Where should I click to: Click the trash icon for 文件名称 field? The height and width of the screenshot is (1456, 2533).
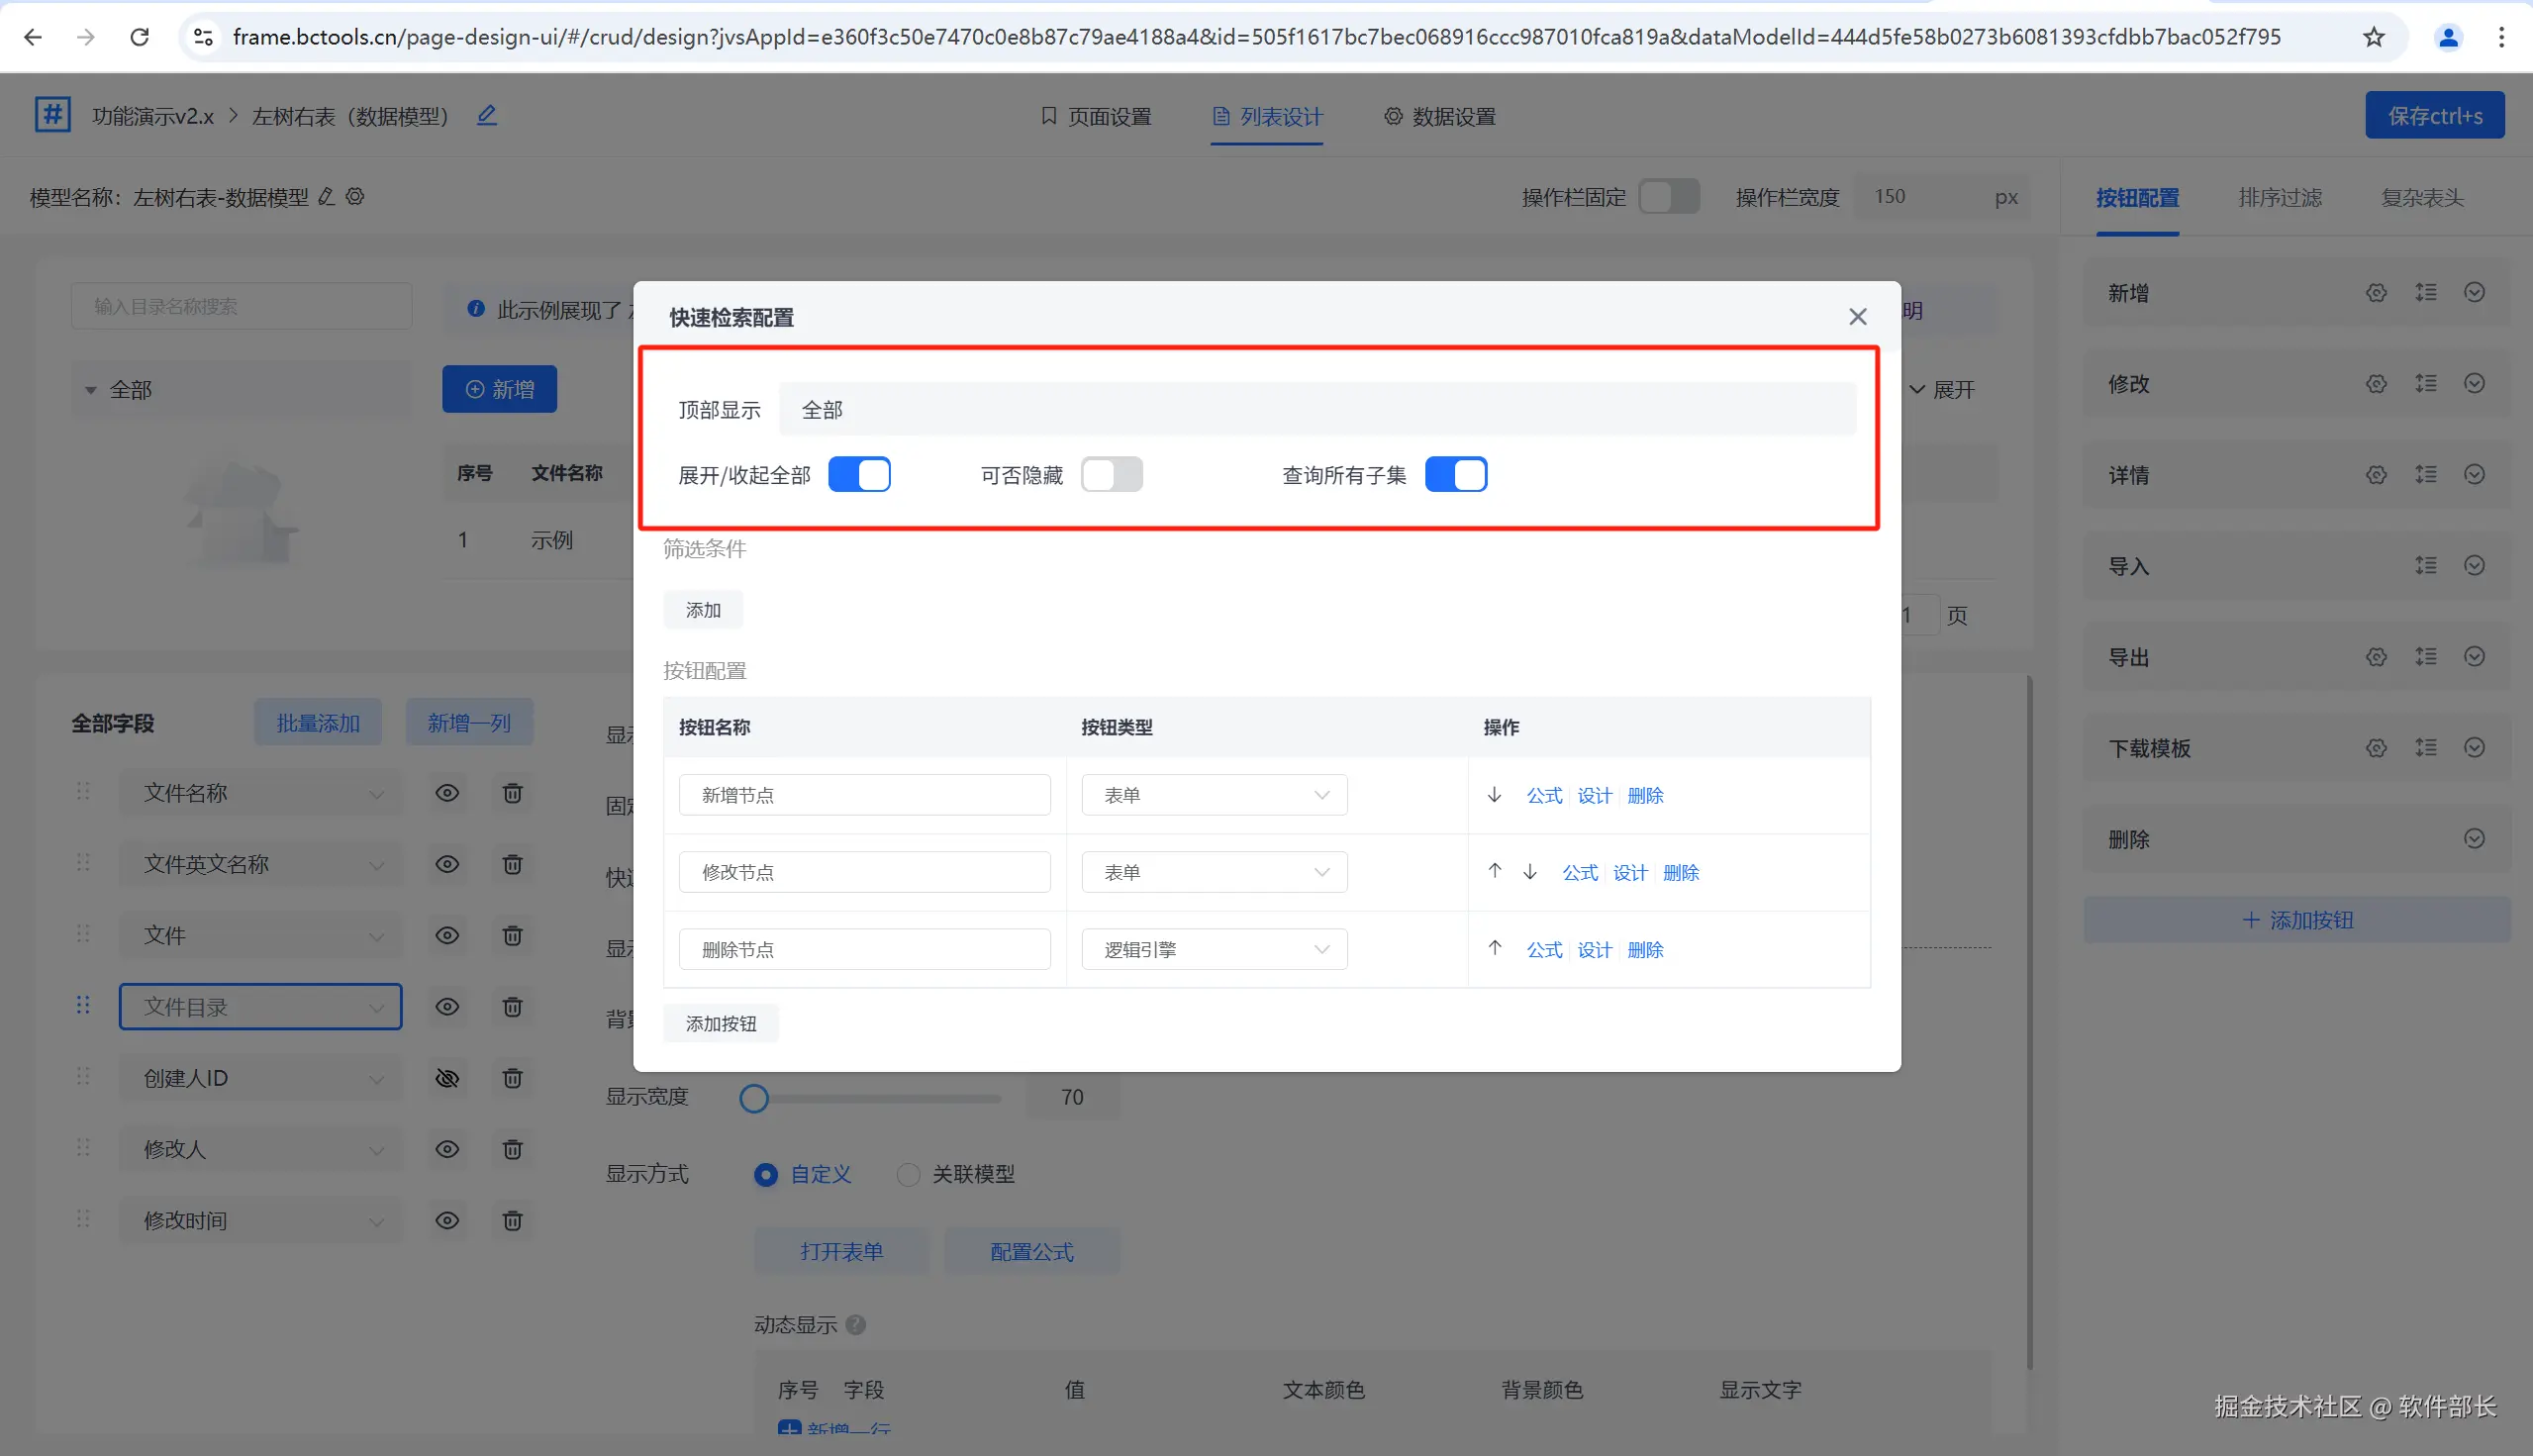click(x=512, y=793)
